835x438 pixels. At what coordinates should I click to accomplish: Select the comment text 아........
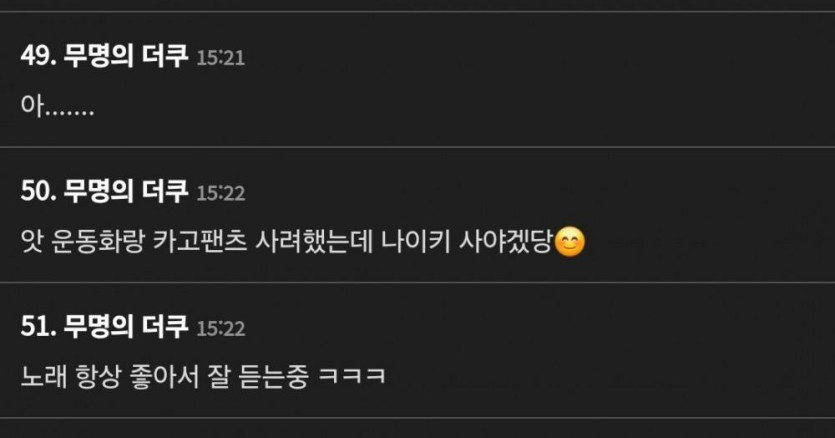pyautogui.click(x=58, y=106)
